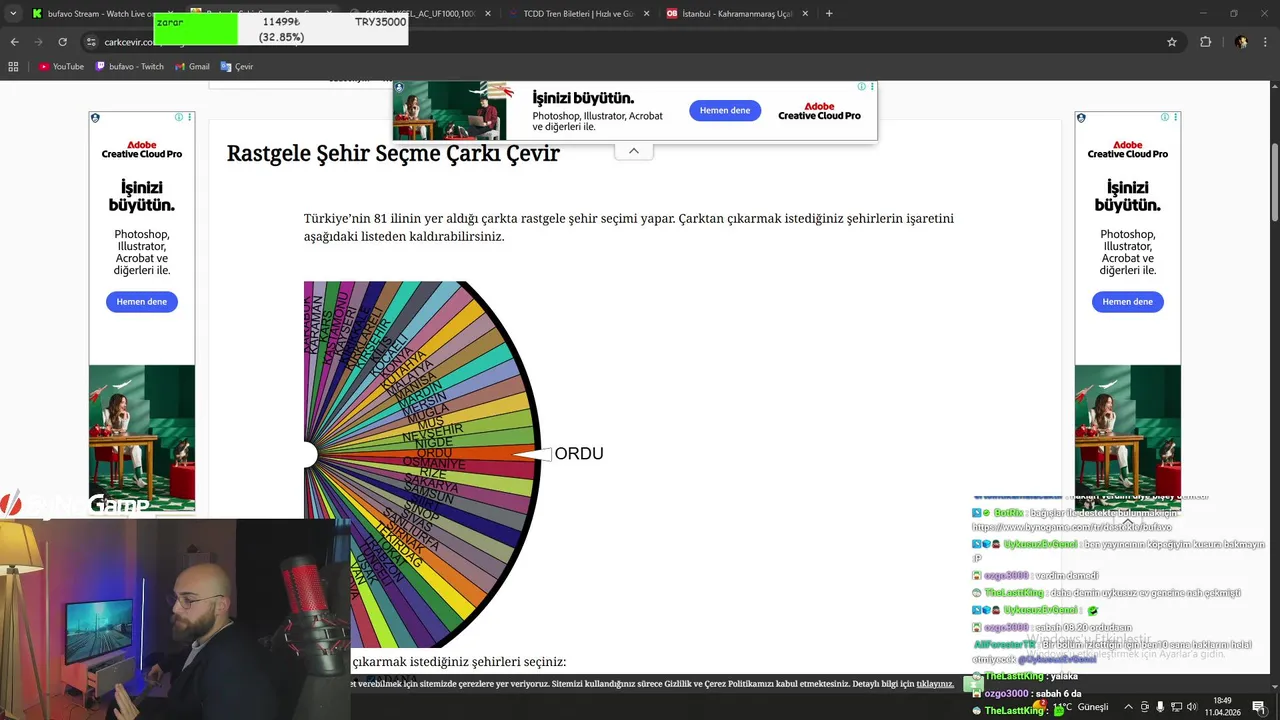Bookmark this page with the star

click(1172, 42)
